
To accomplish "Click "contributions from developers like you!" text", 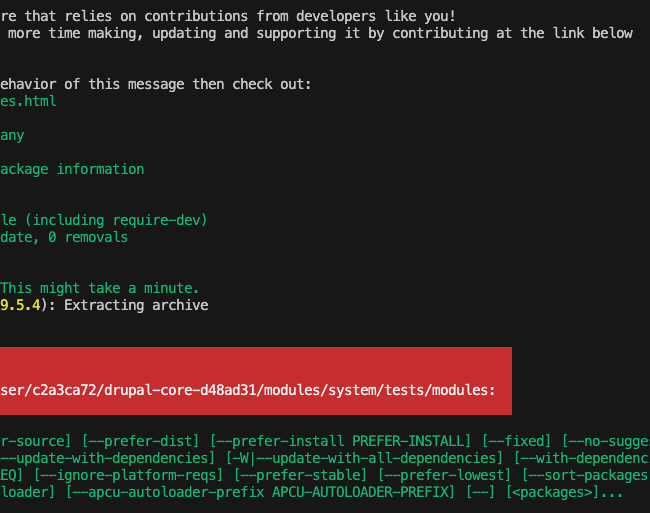I will point(300,16).
